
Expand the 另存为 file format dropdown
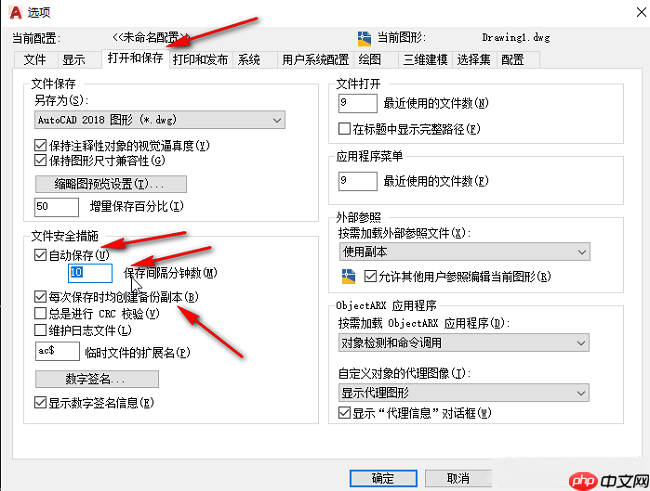[x=160, y=120]
